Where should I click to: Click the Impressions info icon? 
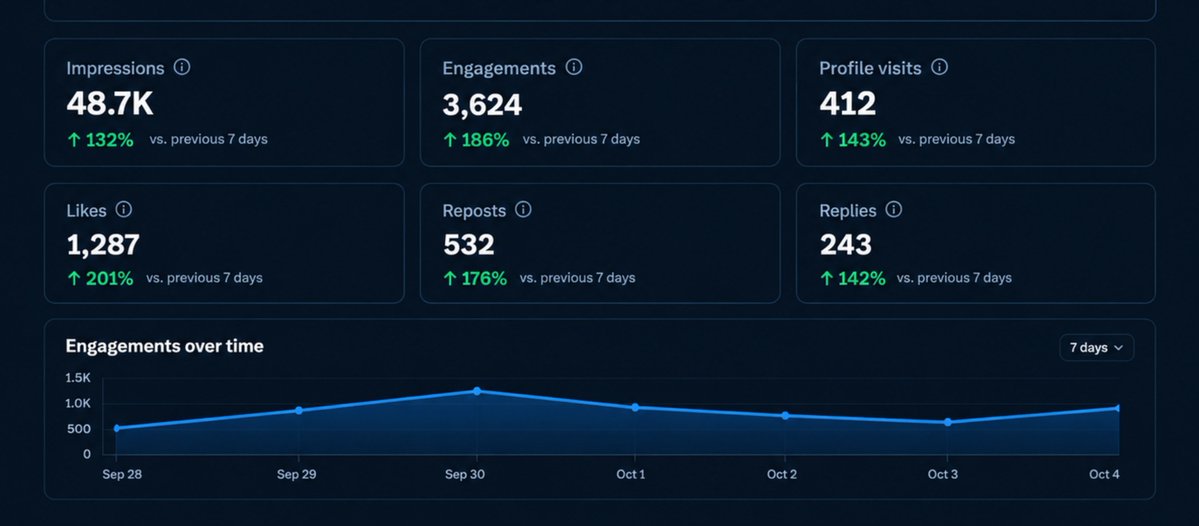[182, 67]
